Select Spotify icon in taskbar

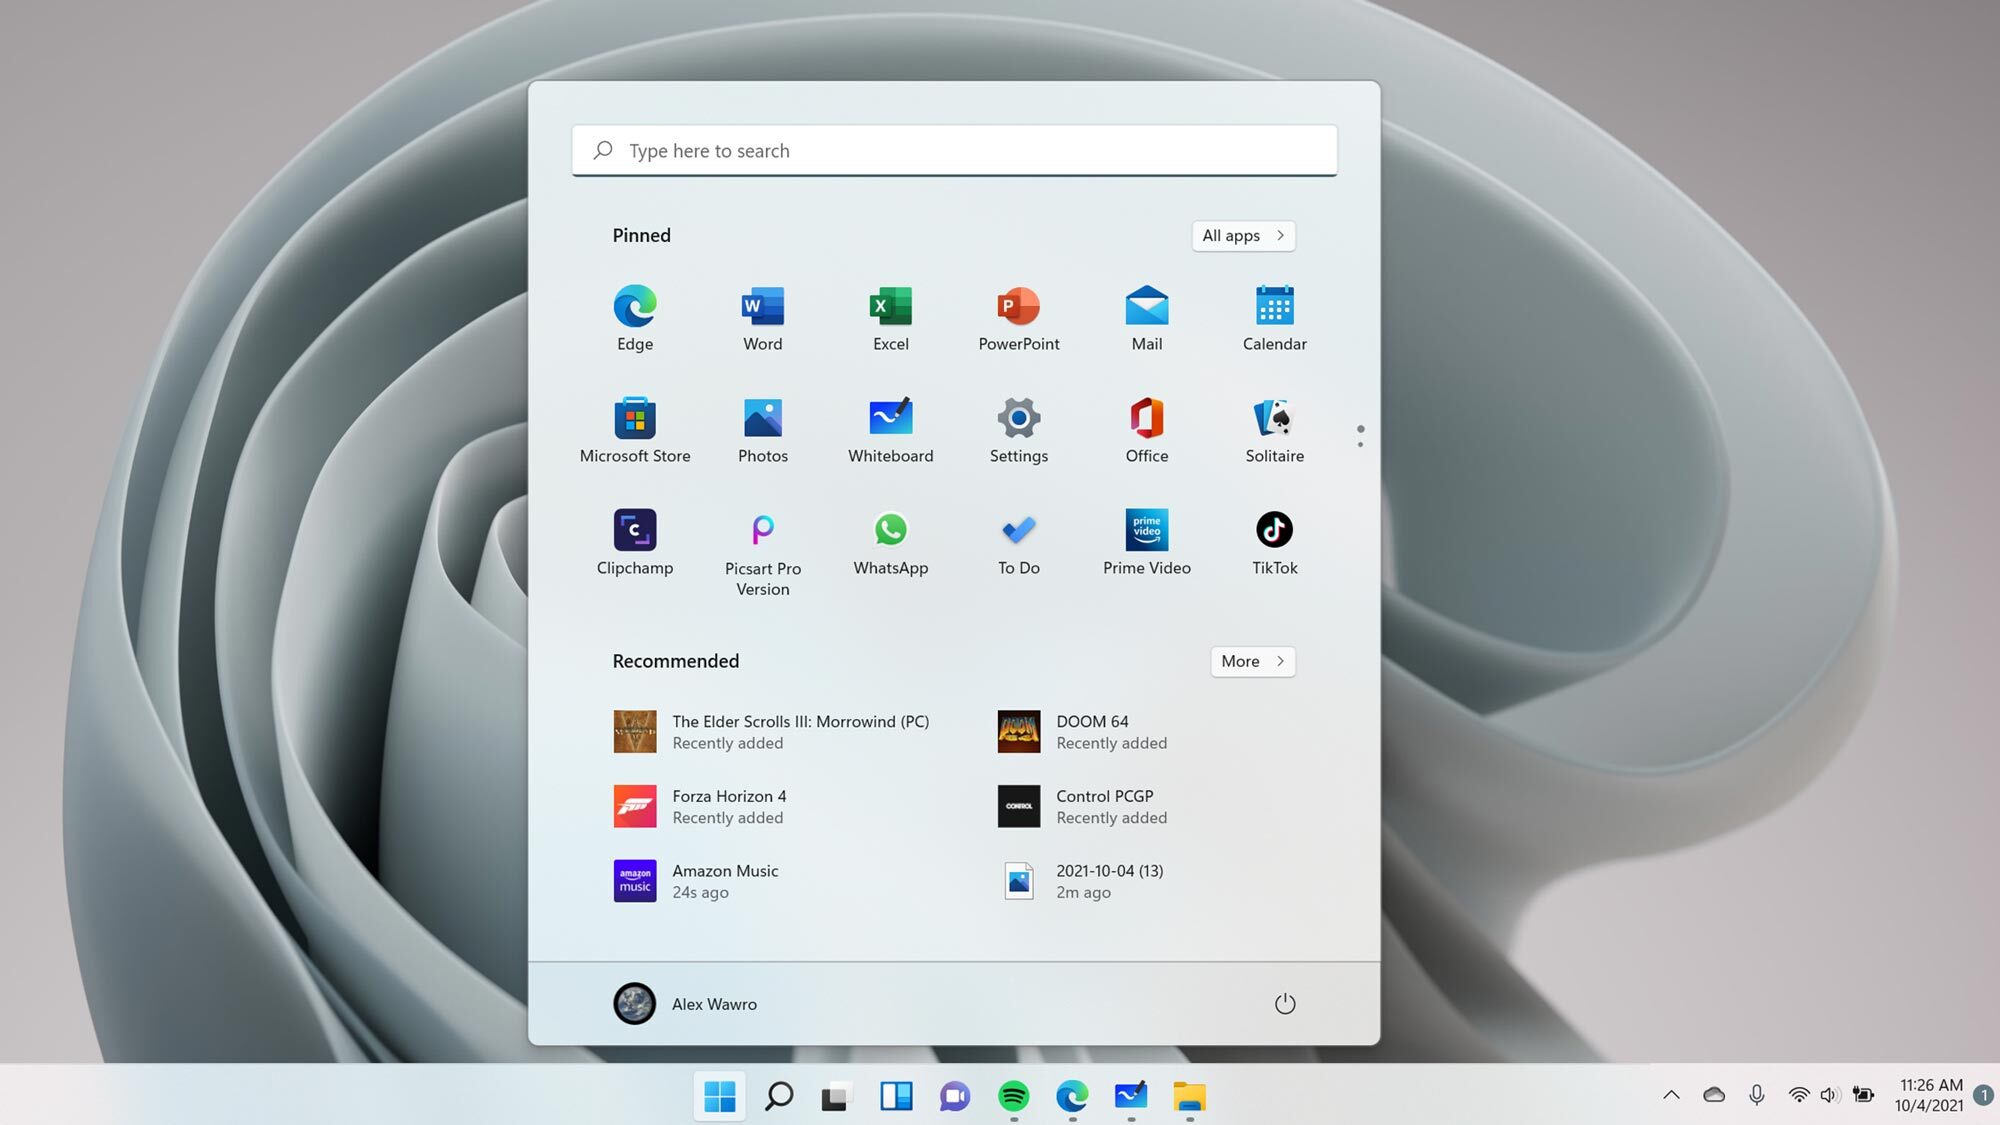pos(1012,1095)
